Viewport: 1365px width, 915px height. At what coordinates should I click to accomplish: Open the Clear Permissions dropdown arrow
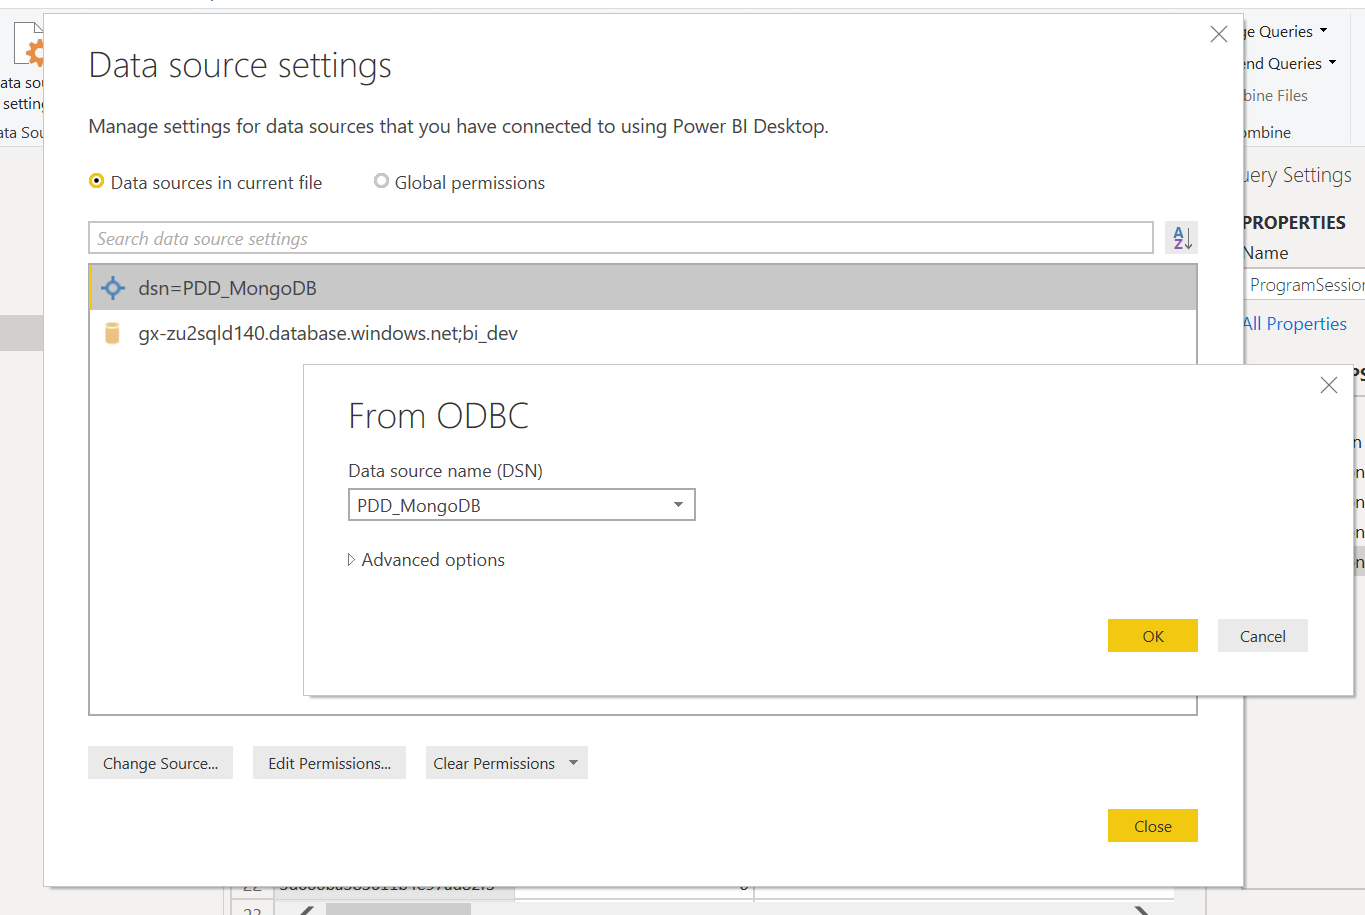[x=573, y=763]
